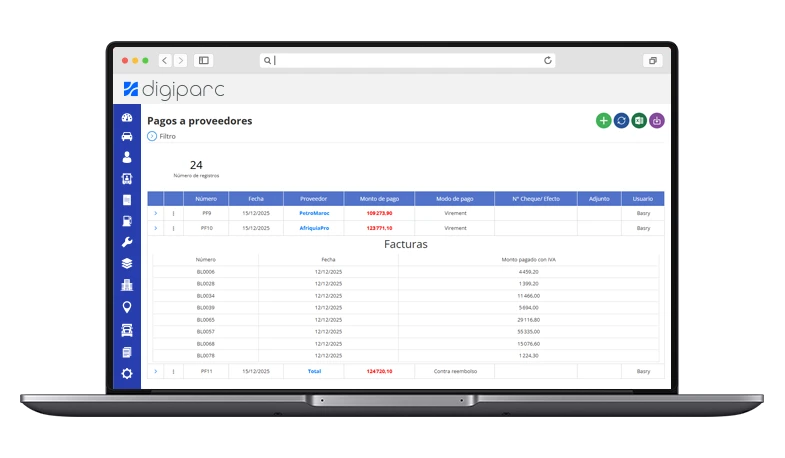Click the blue refresh icon
This screenshot has height=458, width=785.
pyautogui.click(x=621, y=121)
